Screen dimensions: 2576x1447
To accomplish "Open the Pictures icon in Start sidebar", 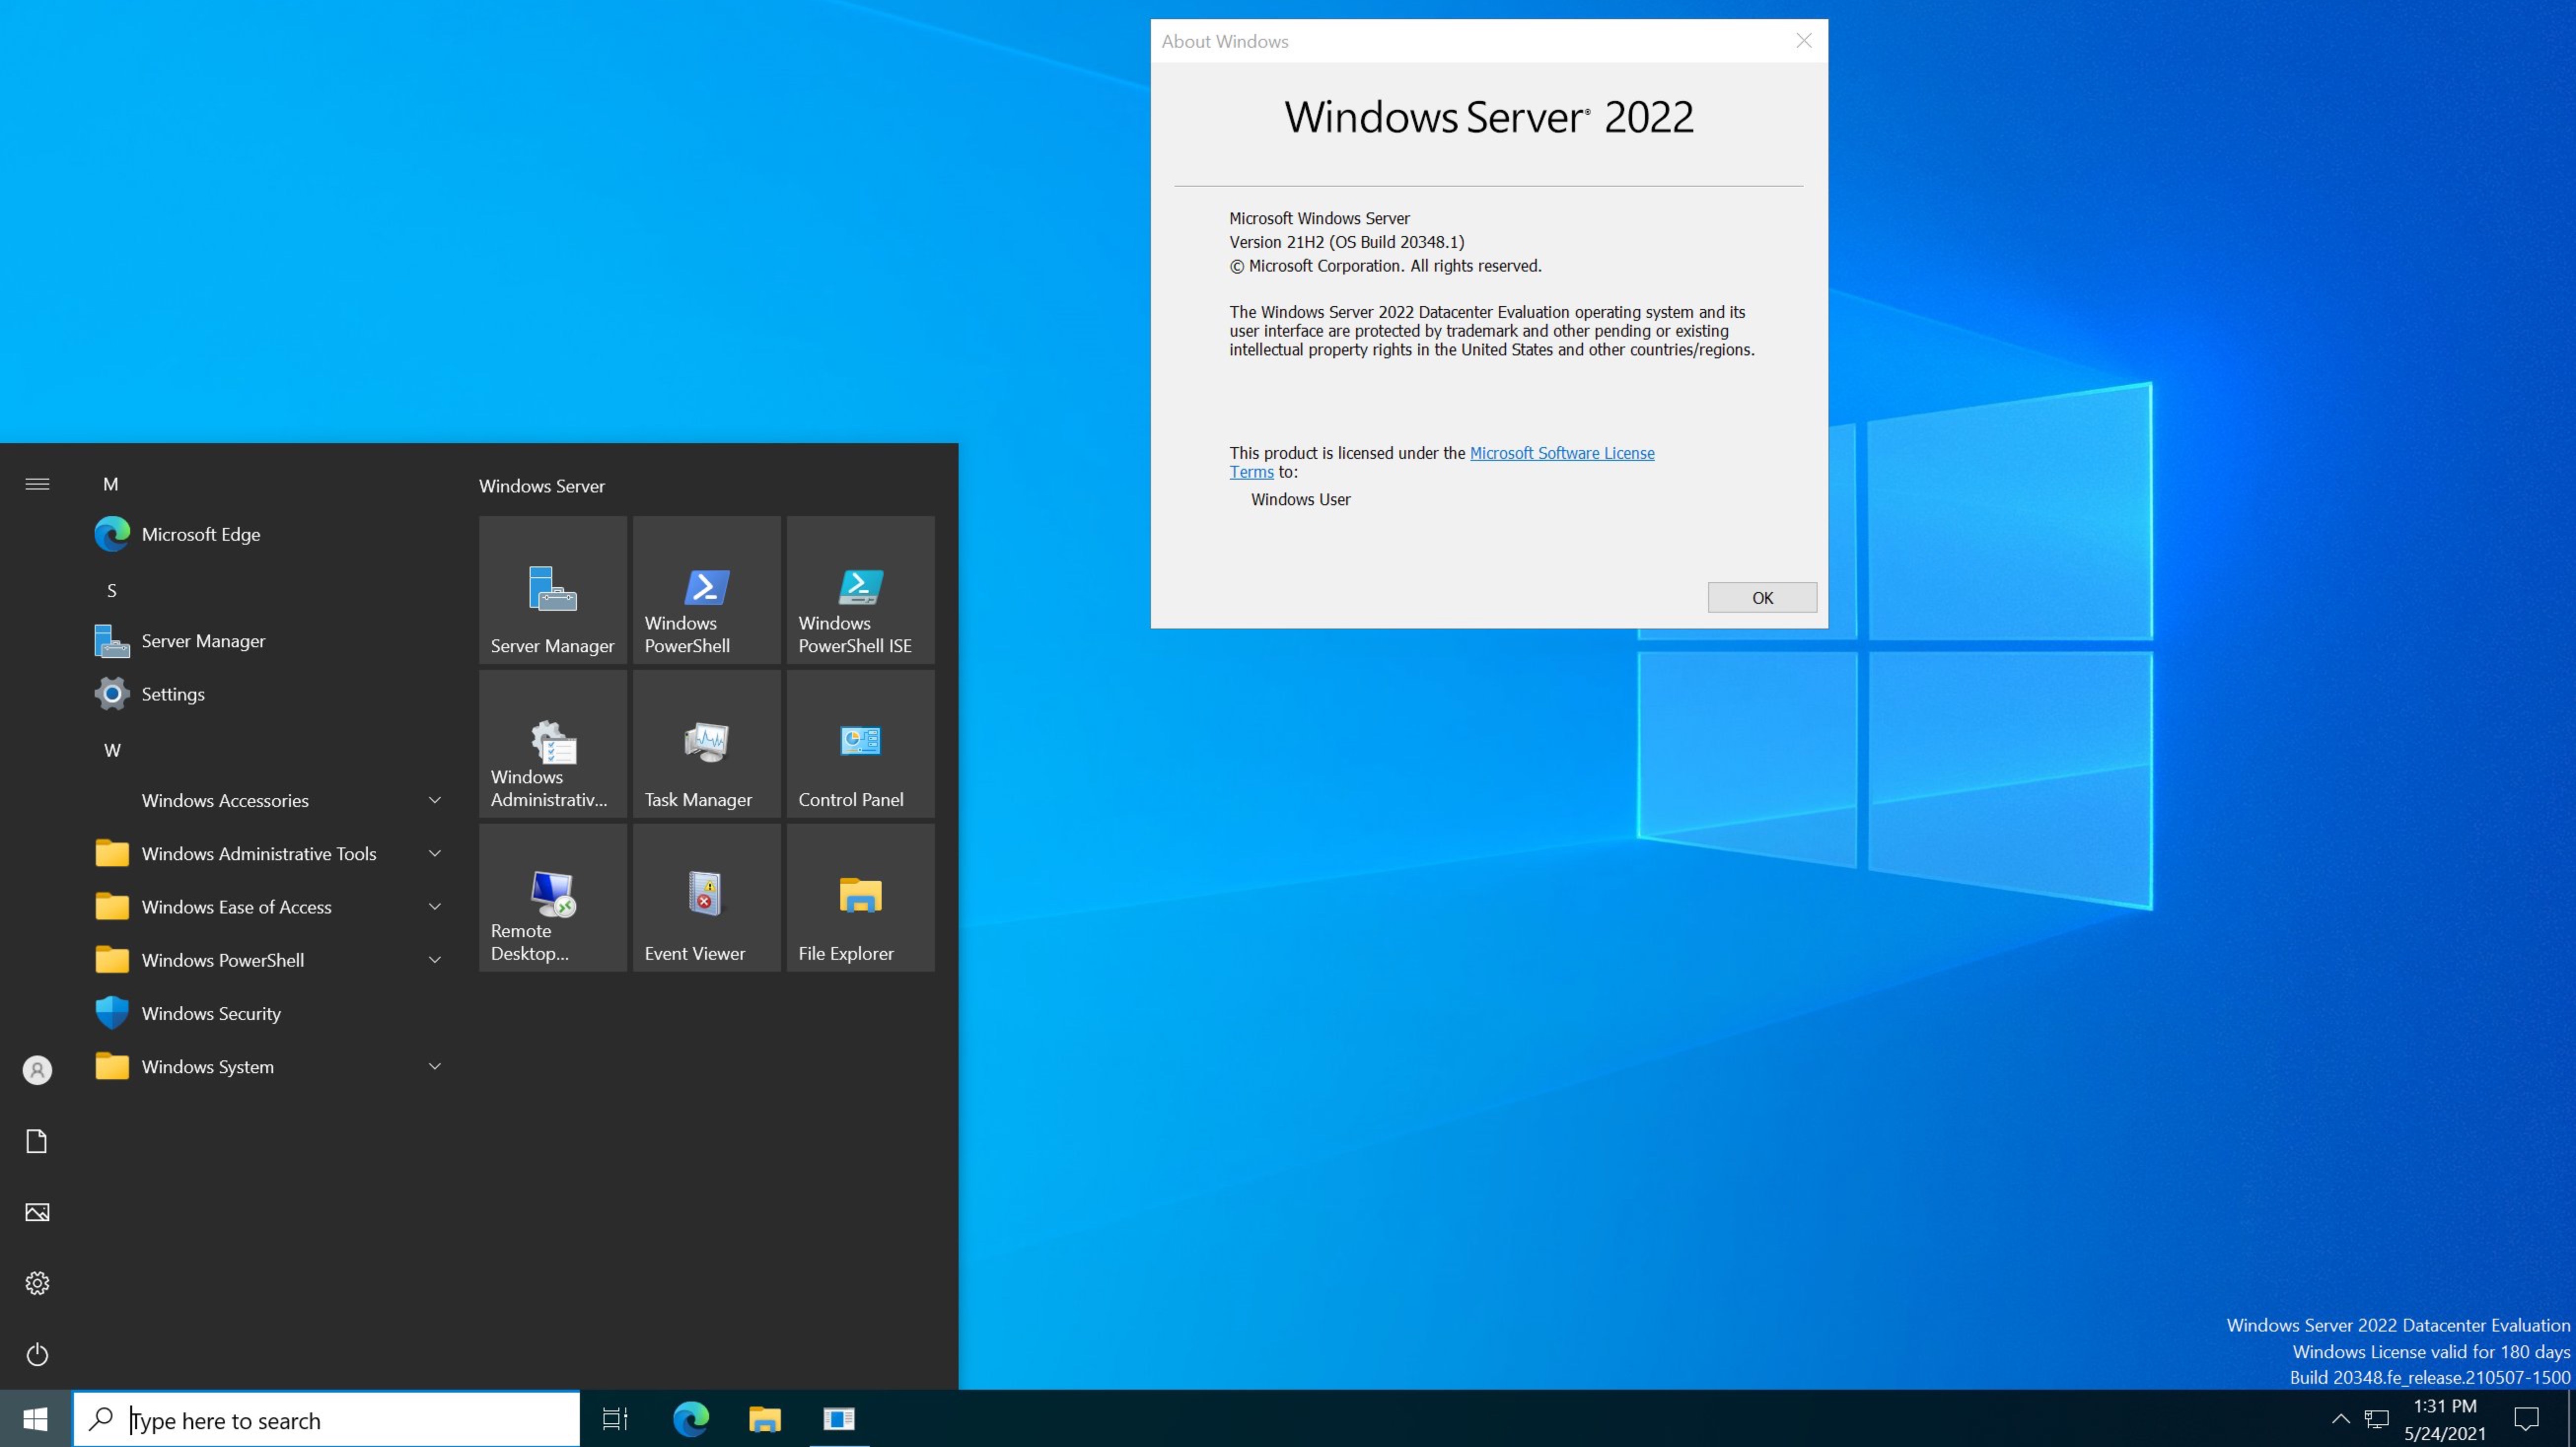I will (37, 1212).
